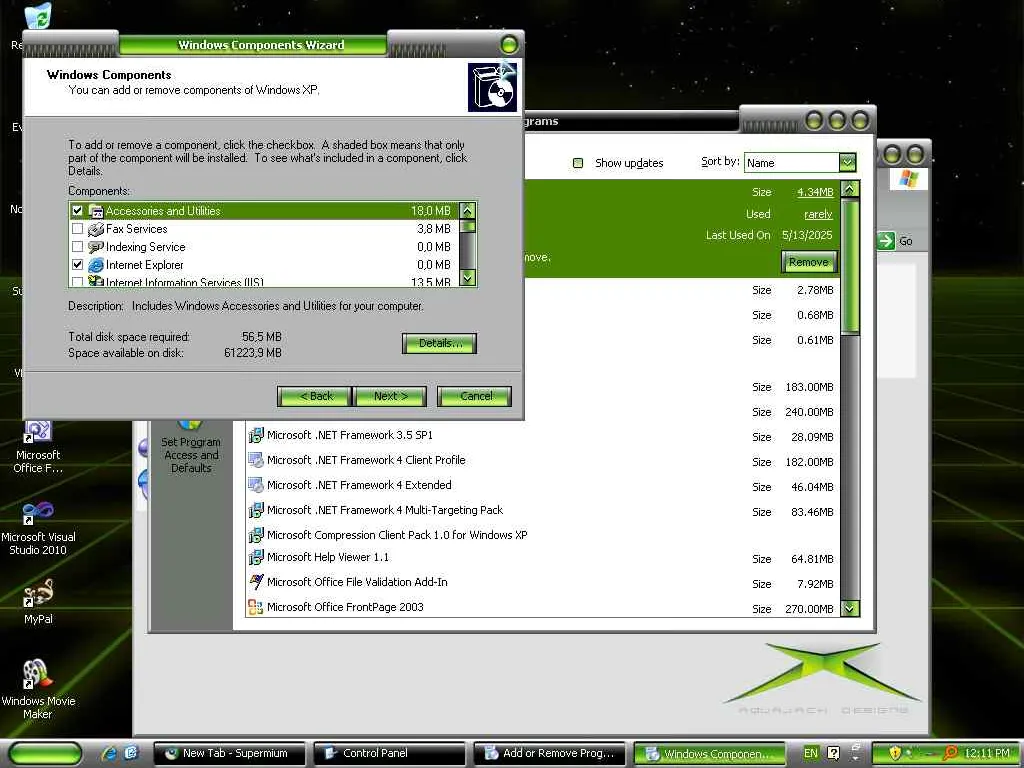The width and height of the screenshot is (1024, 768).
Task: Tick the Indexing Service checkbox
Action: coord(78,247)
